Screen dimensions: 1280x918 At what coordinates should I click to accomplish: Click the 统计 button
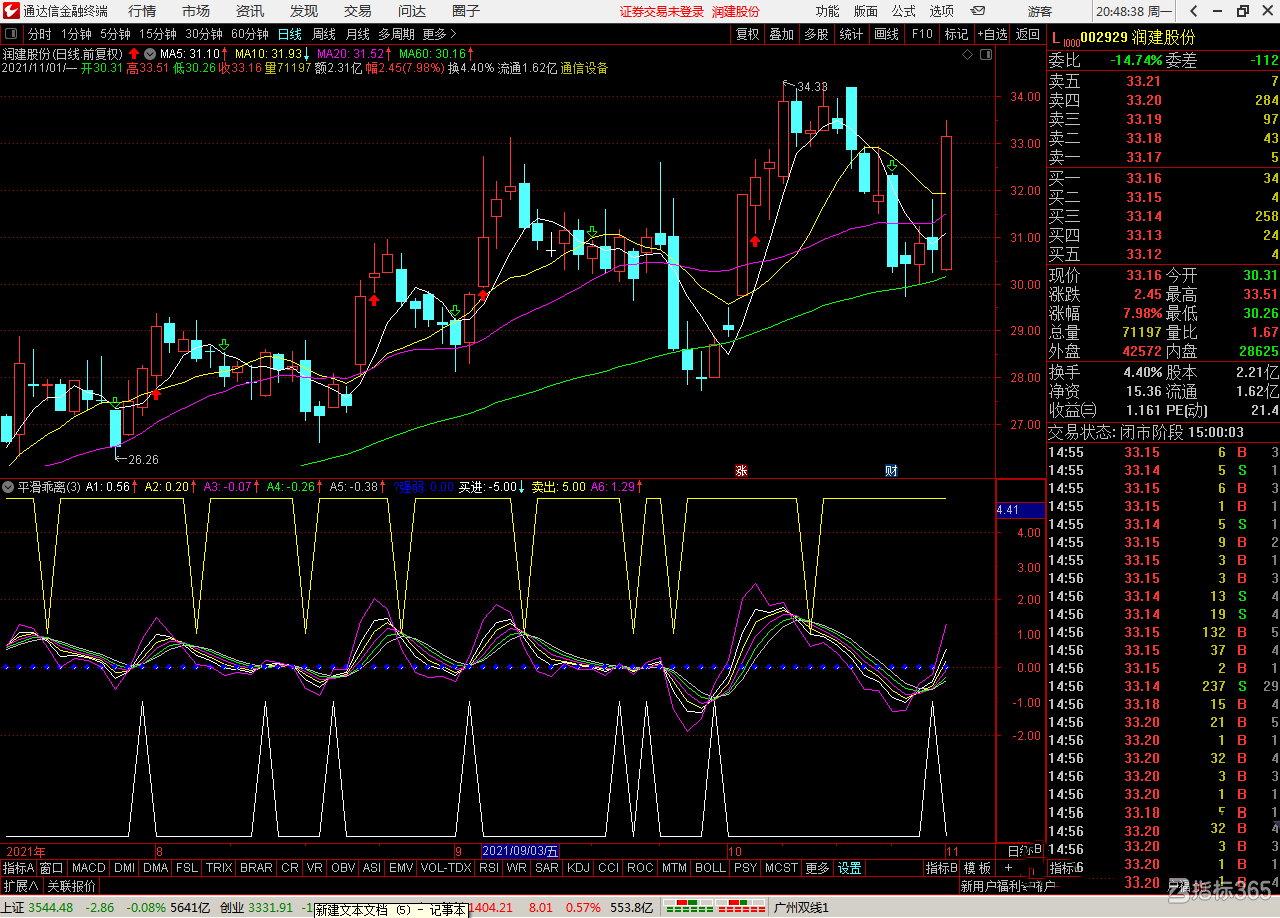pyautogui.click(x=851, y=34)
